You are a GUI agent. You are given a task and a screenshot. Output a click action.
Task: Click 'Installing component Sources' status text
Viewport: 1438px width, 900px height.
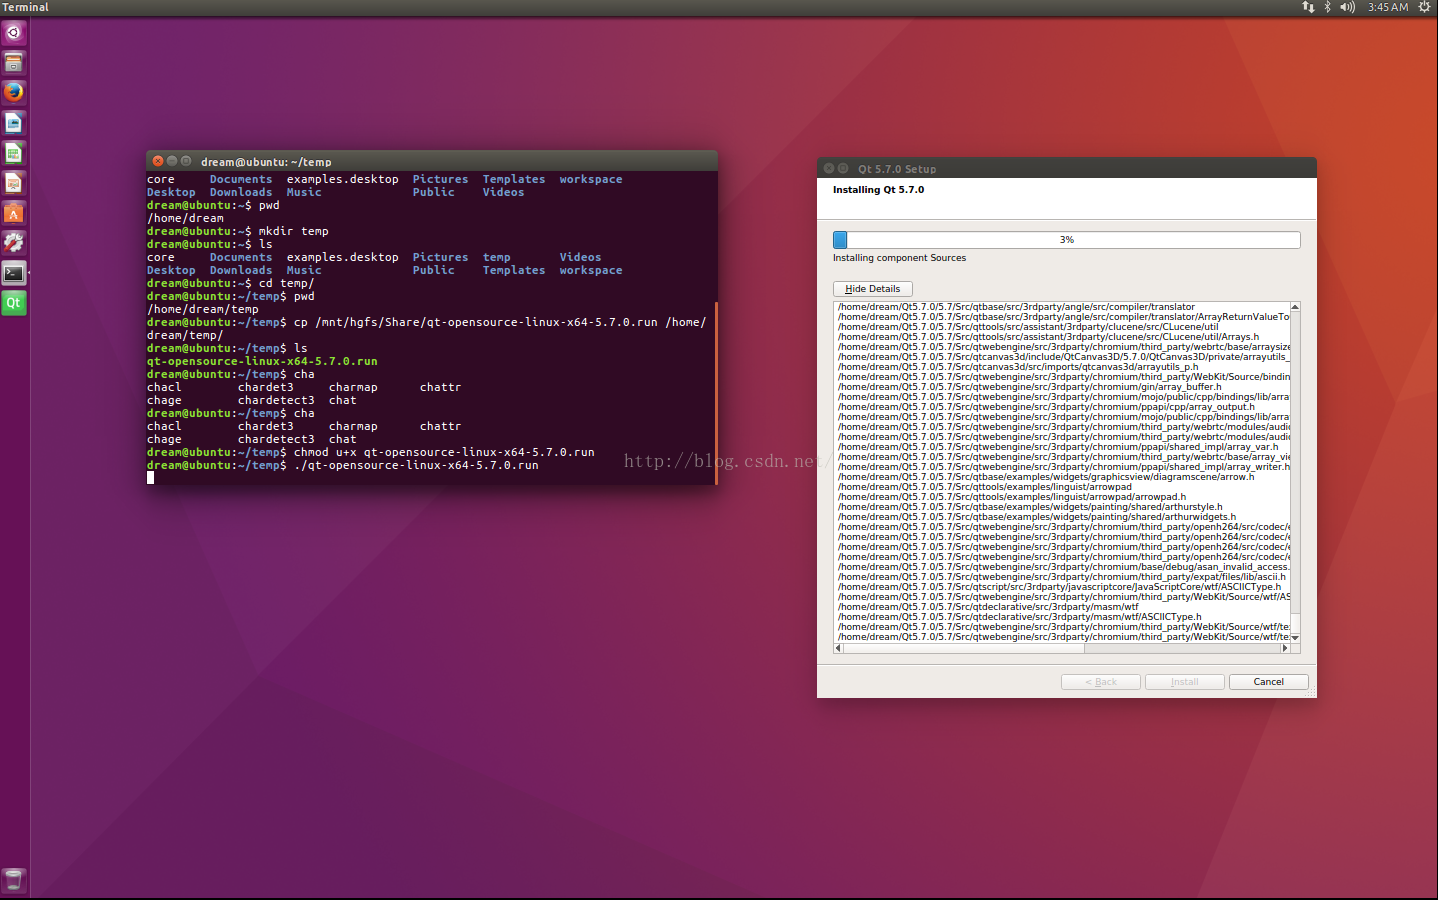(x=899, y=258)
